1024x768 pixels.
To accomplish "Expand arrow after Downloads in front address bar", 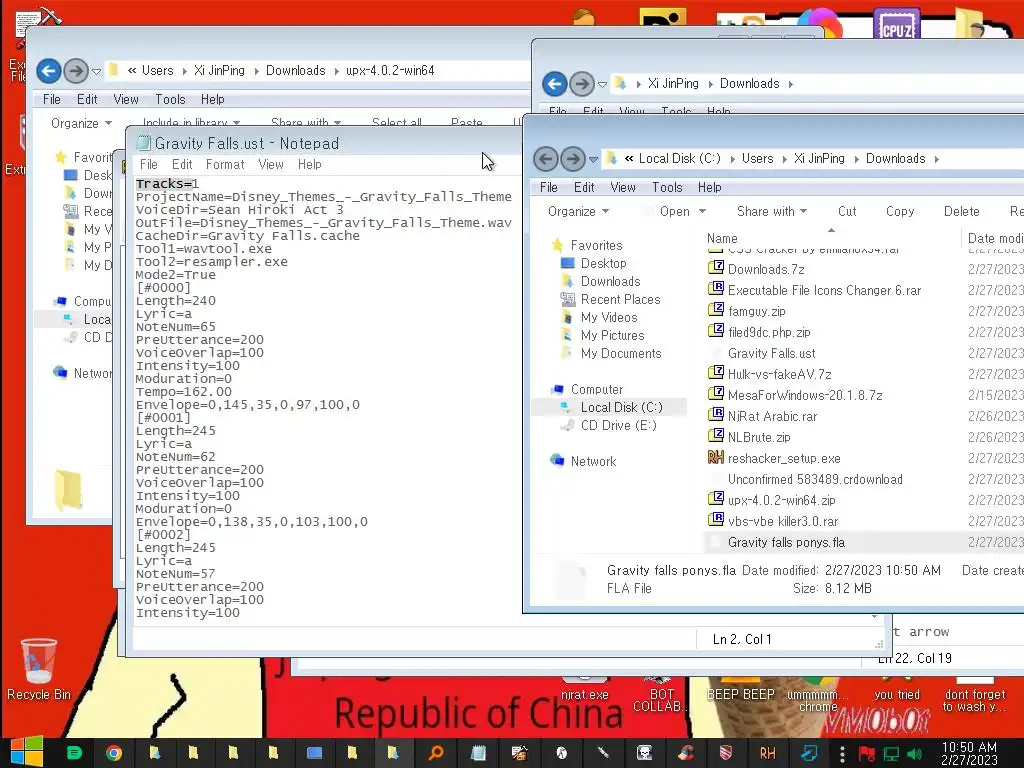I will pos(937,159).
